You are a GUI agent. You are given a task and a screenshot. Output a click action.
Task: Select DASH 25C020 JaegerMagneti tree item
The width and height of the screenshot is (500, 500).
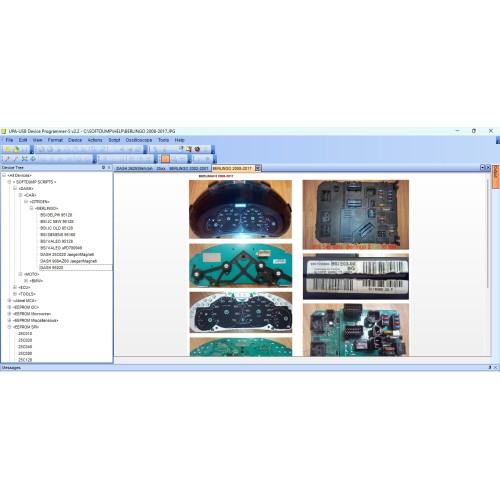(67, 254)
